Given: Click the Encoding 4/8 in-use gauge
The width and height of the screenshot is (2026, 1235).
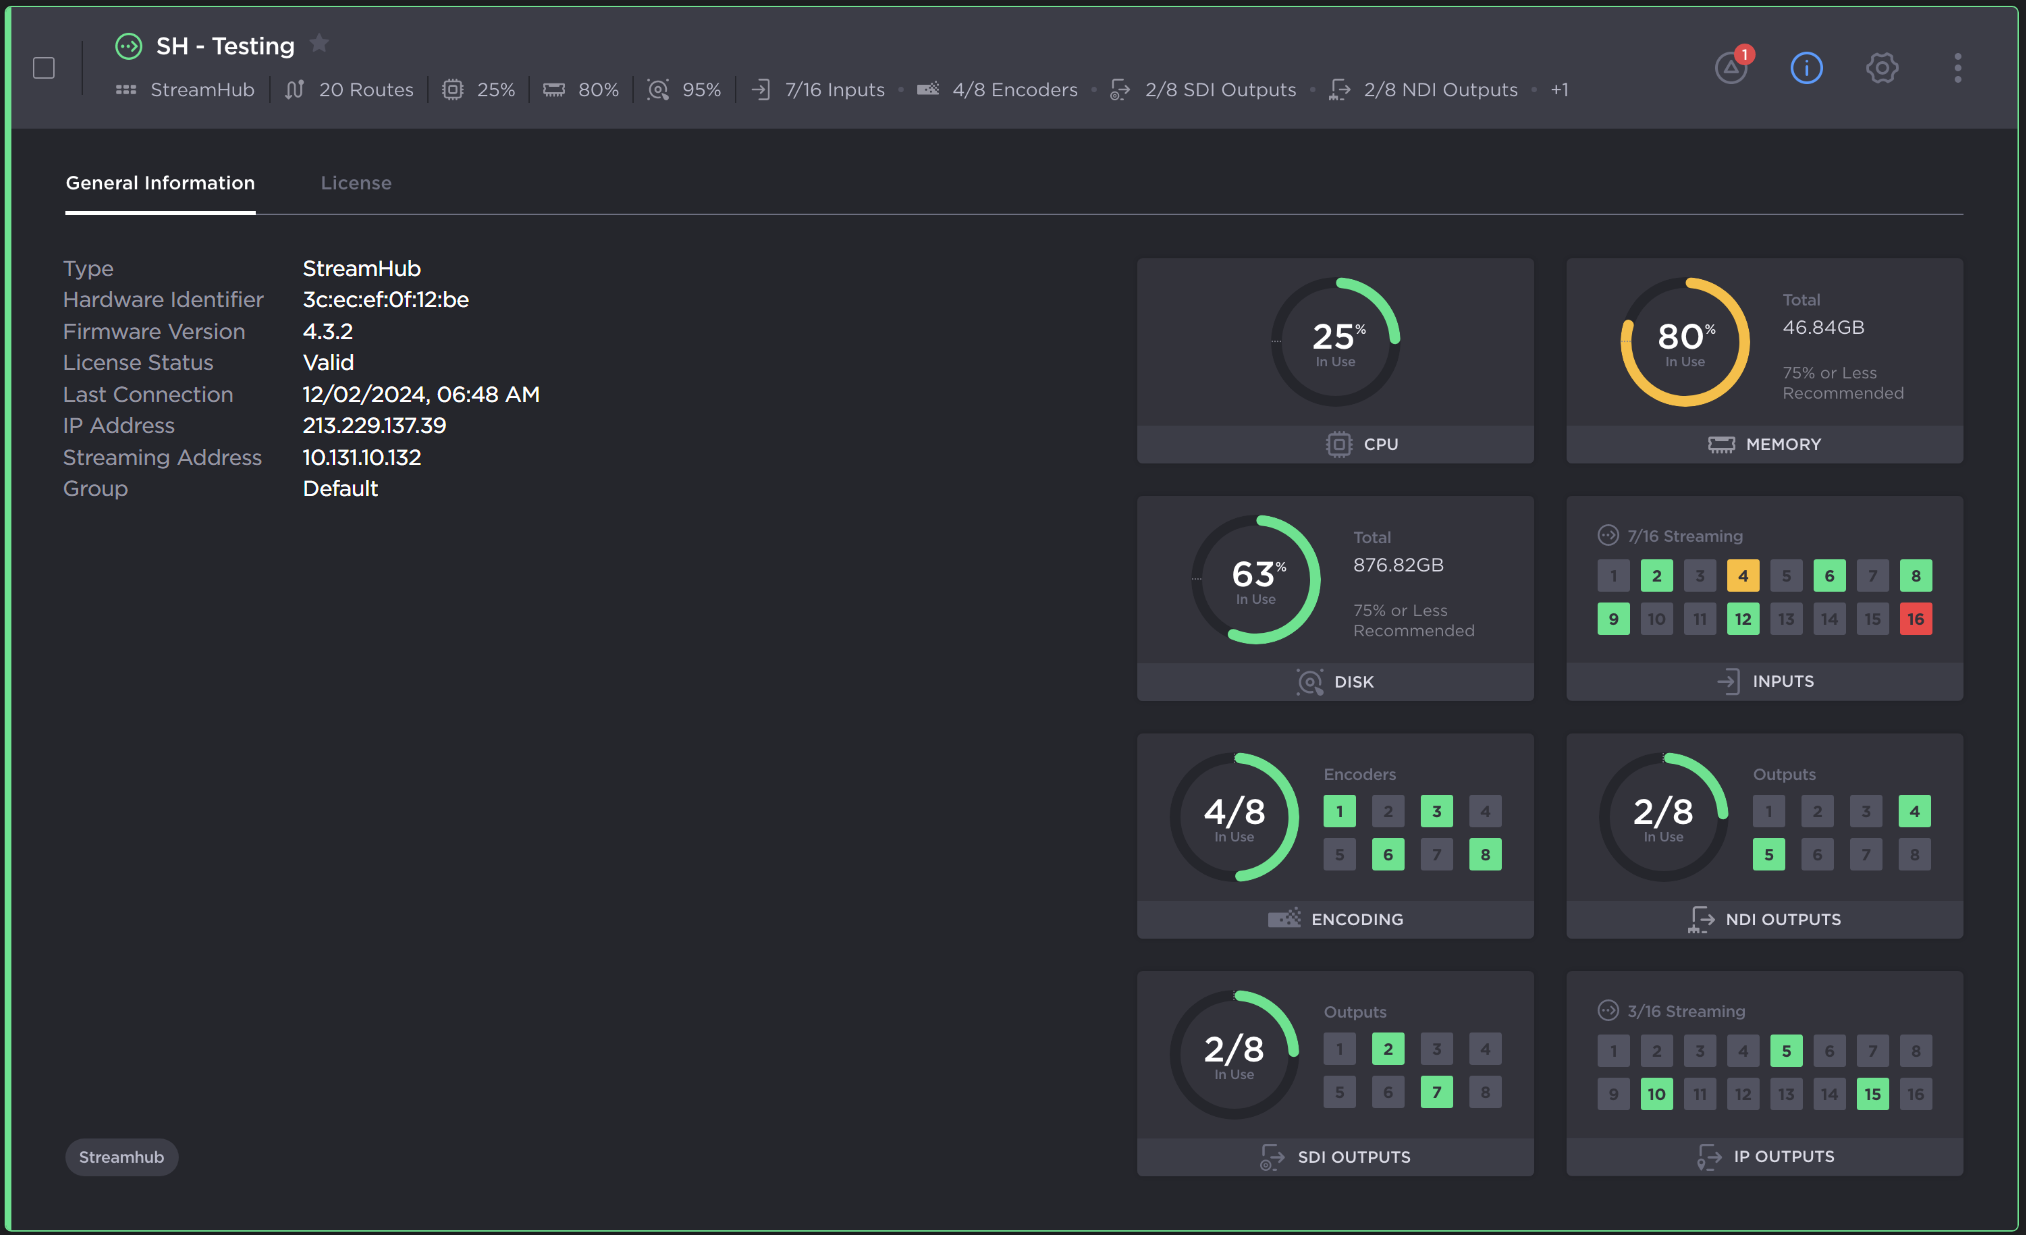Looking at the screenshot, I should pos(1235,817).
